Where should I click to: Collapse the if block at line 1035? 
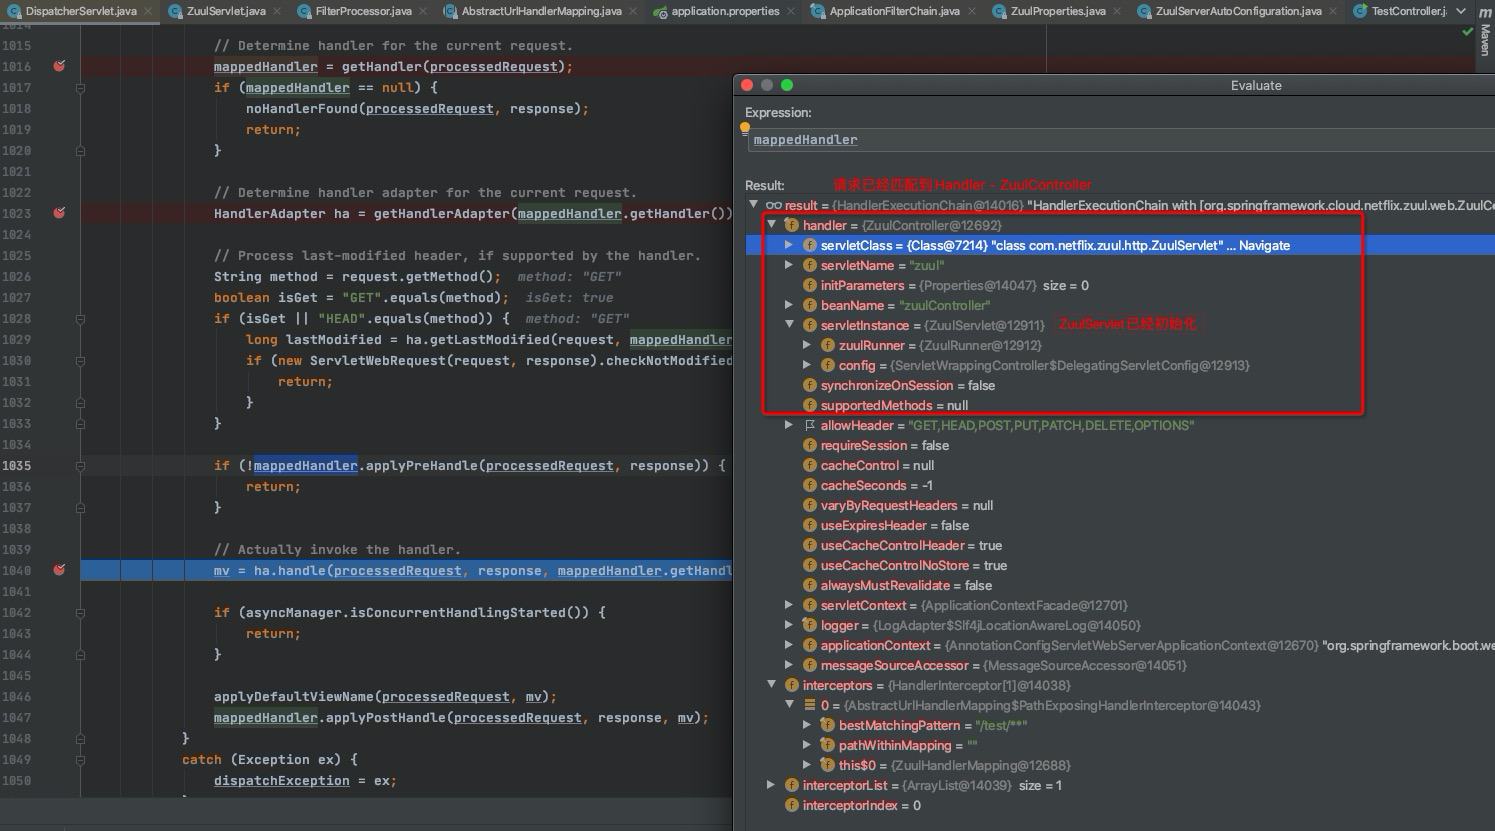tap(80, 465)
